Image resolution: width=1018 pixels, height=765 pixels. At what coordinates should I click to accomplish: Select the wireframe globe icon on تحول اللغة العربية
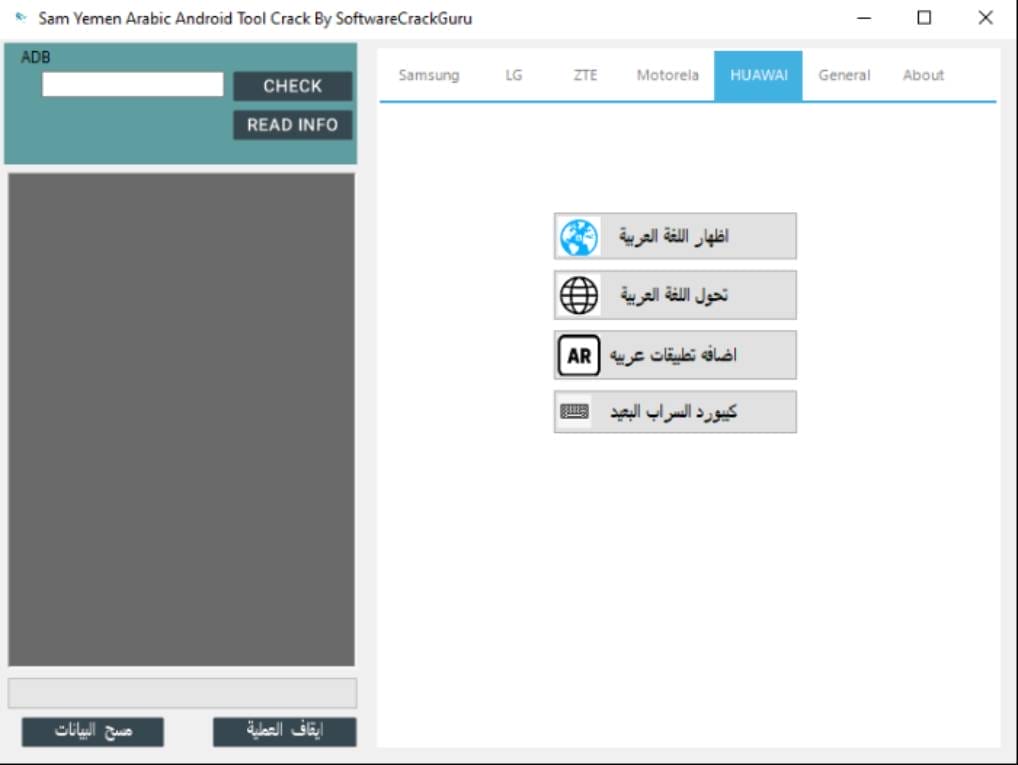tap(578, 294)
